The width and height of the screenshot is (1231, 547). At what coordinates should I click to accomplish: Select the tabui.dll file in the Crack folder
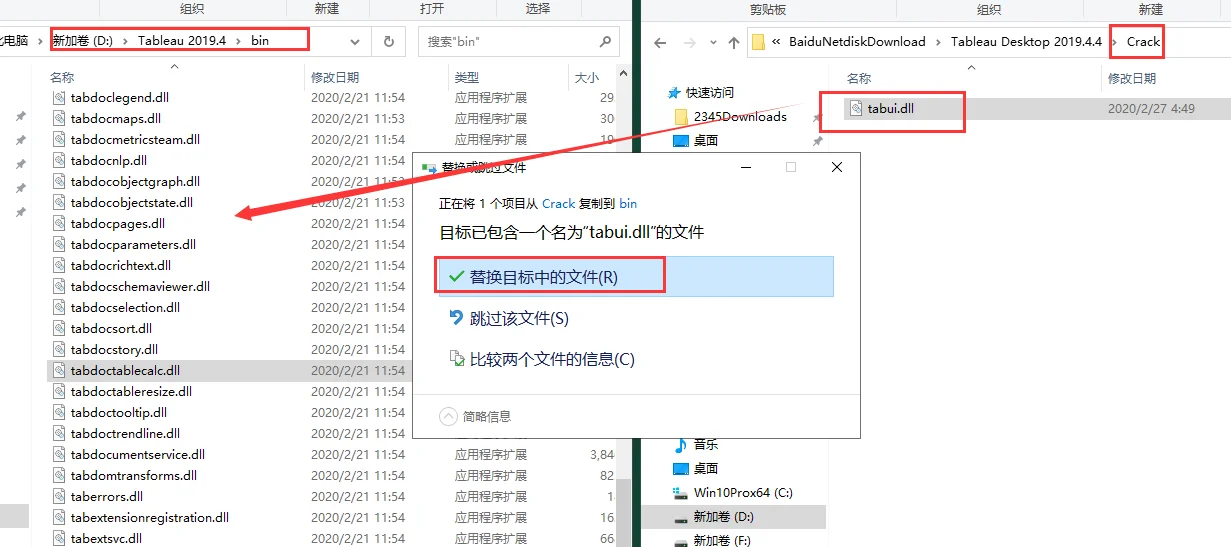pyautogui.click(x=890, y=108)
